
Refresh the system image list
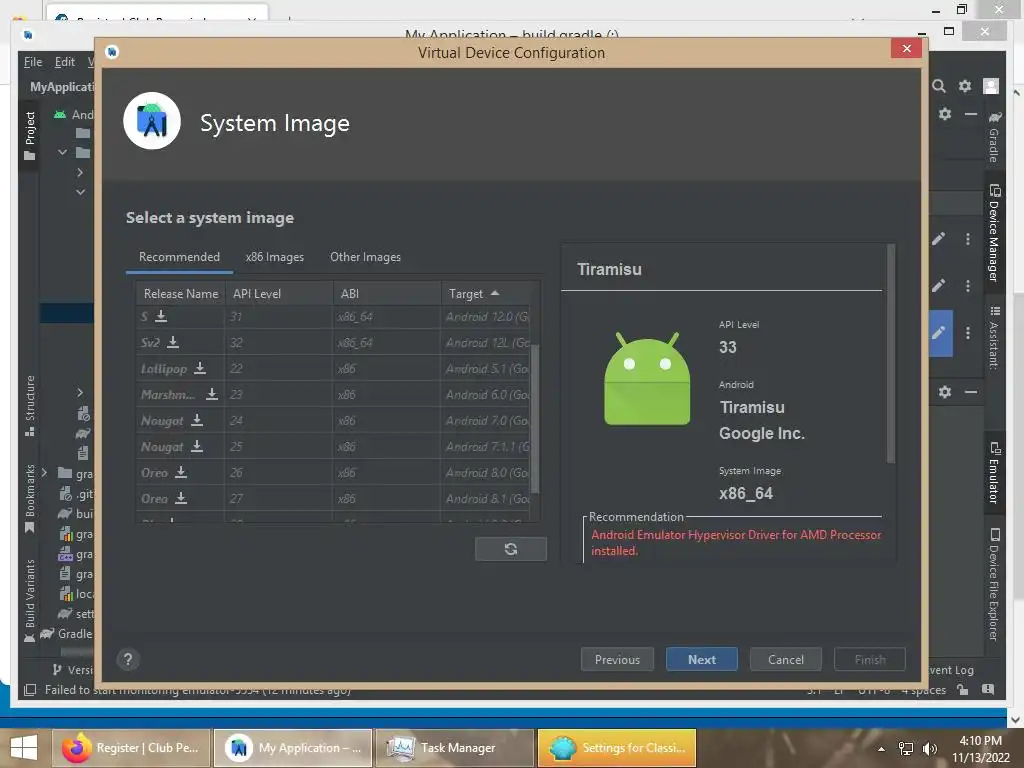tap(511, 549)
